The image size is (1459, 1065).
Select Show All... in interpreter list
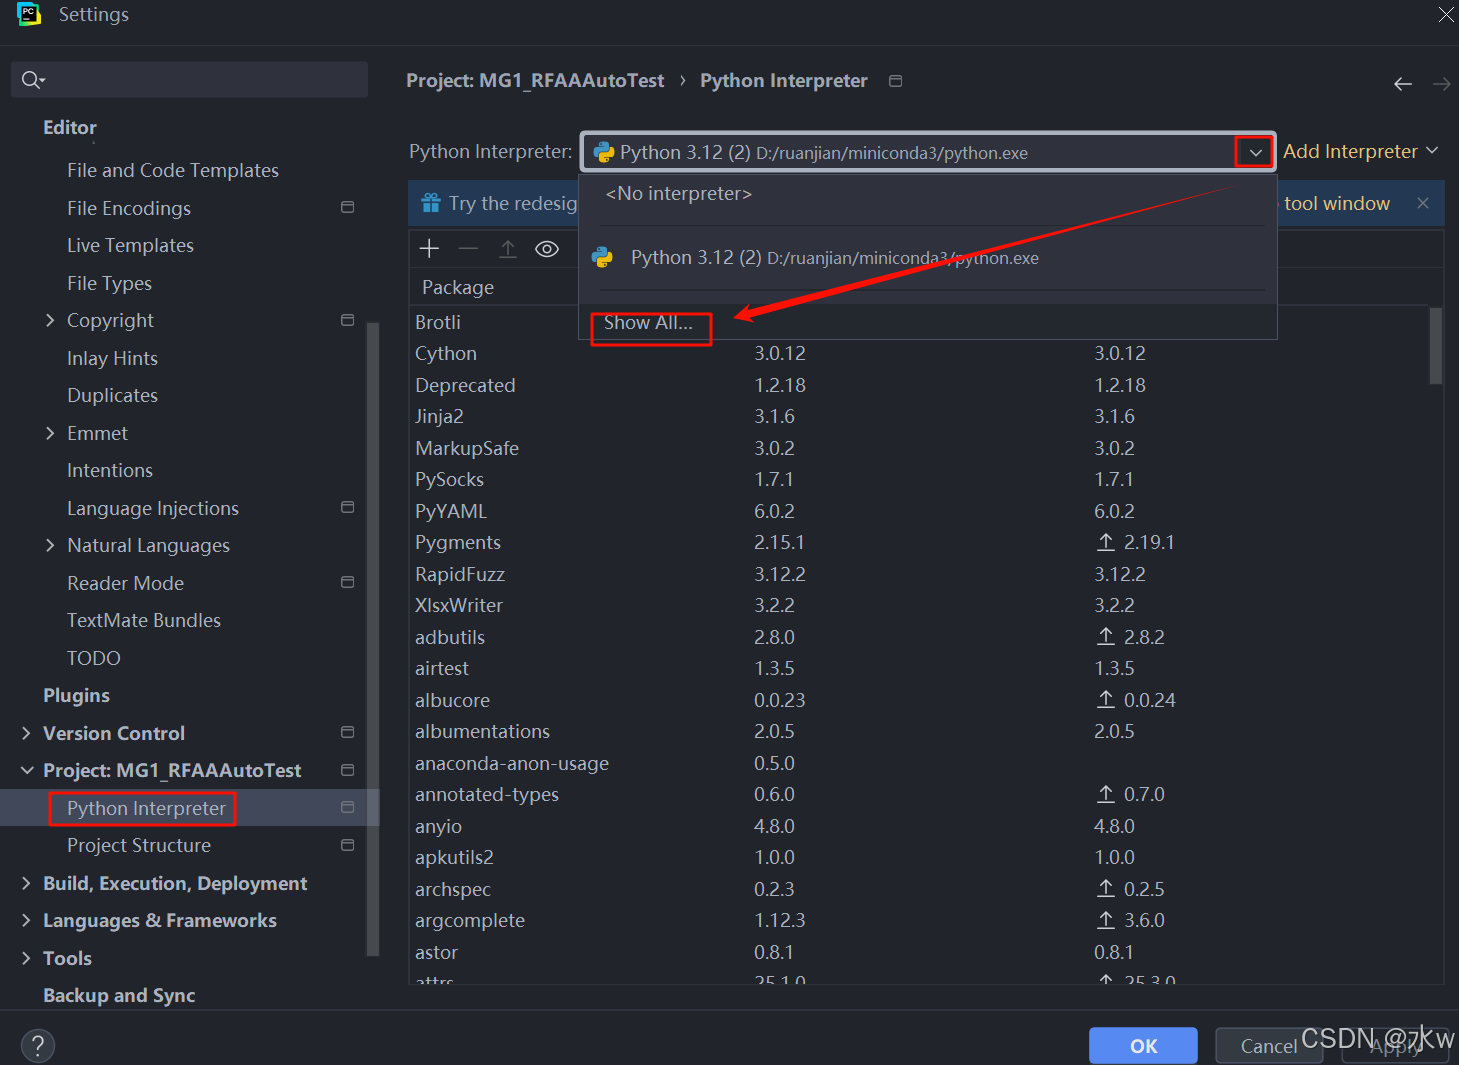click(648, 323)
